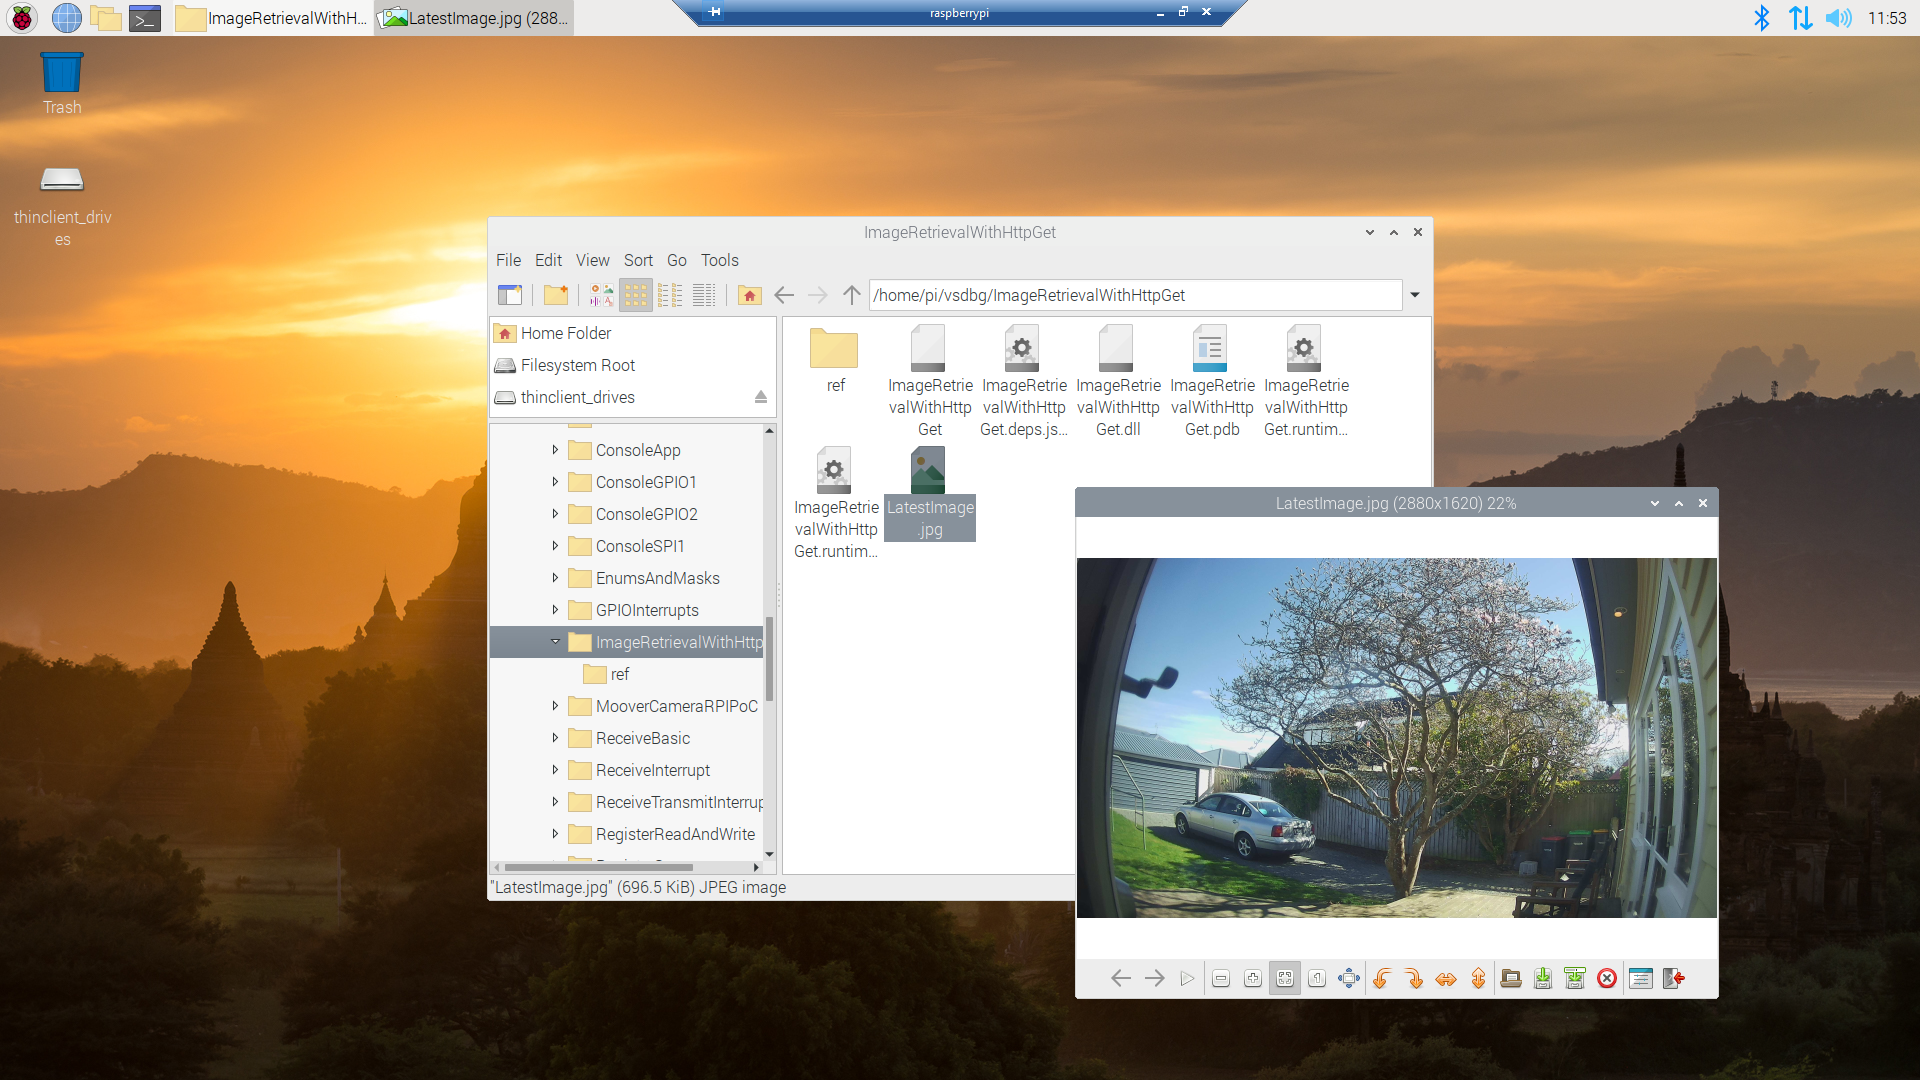Open the Sort menu

pos(638,260)
